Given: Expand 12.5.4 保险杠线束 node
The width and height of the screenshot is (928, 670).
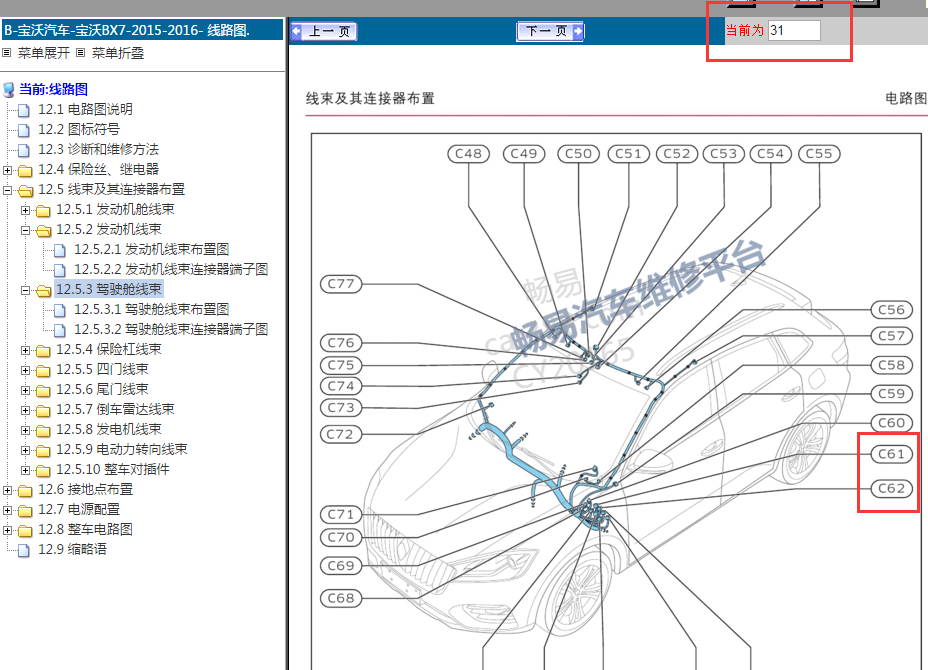Looking at the screenshot, I should (25, 350).
